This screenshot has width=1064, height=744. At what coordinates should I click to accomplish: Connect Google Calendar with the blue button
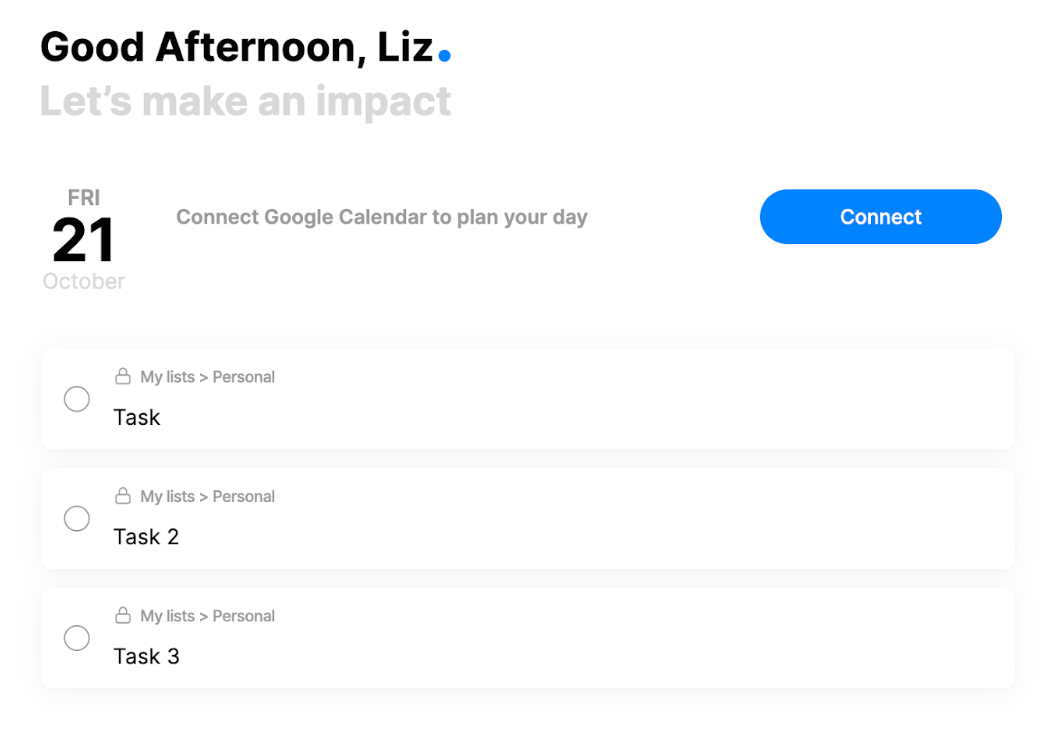pyautogui.click(x=880, y=217)
